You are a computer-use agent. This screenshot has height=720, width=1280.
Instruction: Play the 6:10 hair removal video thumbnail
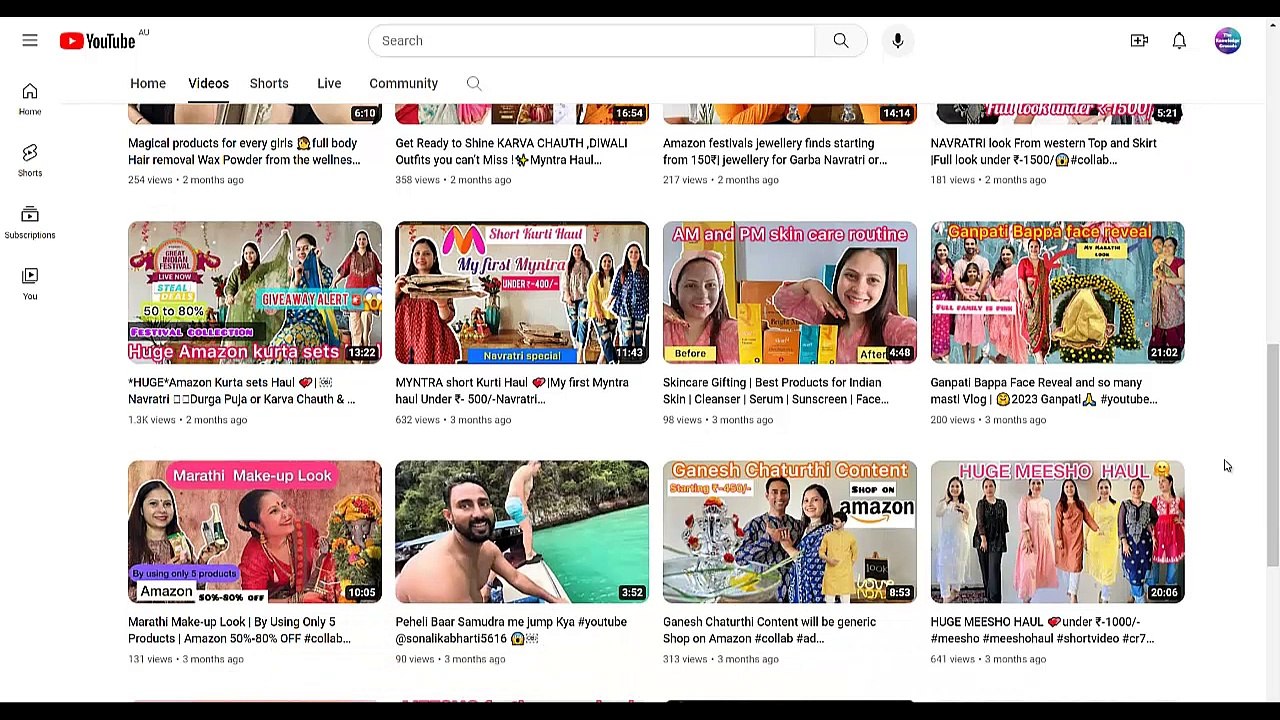pos(255,113)
